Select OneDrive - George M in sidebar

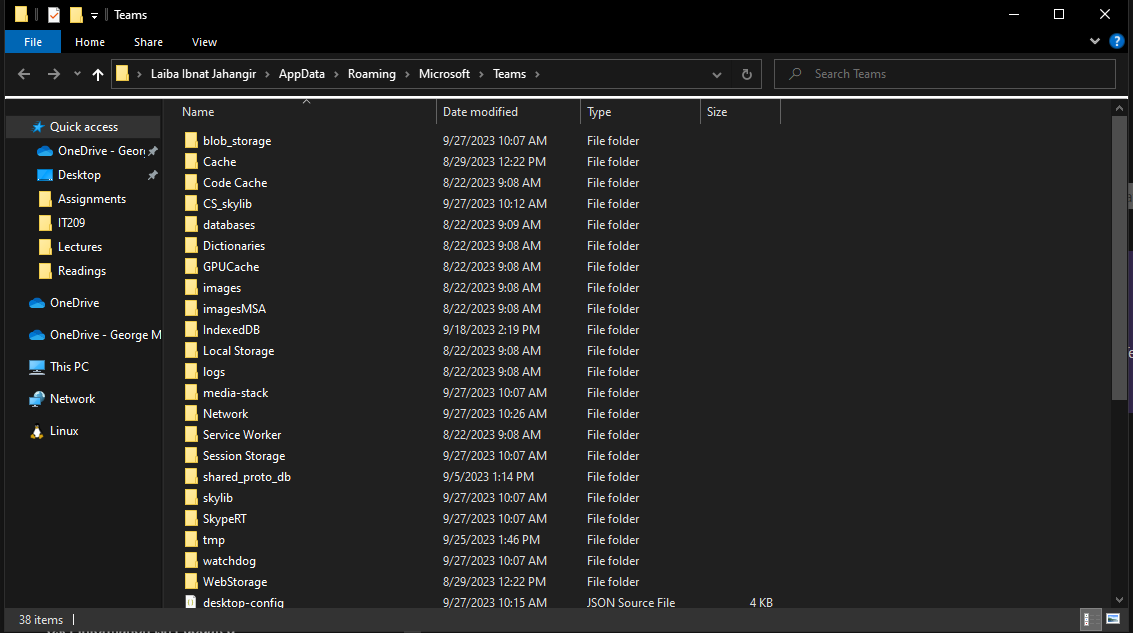pyautogui.click(x=105, y=335)
